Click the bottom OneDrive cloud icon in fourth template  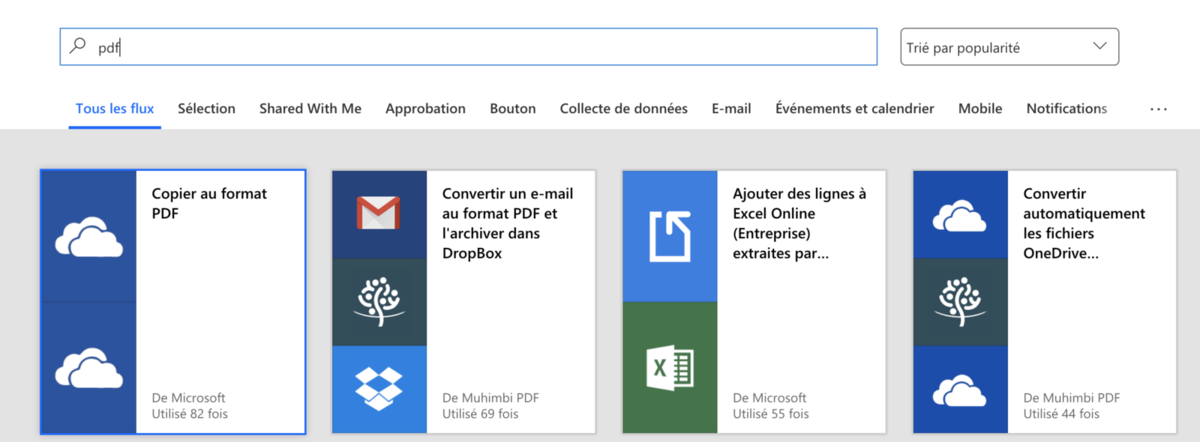960,388
